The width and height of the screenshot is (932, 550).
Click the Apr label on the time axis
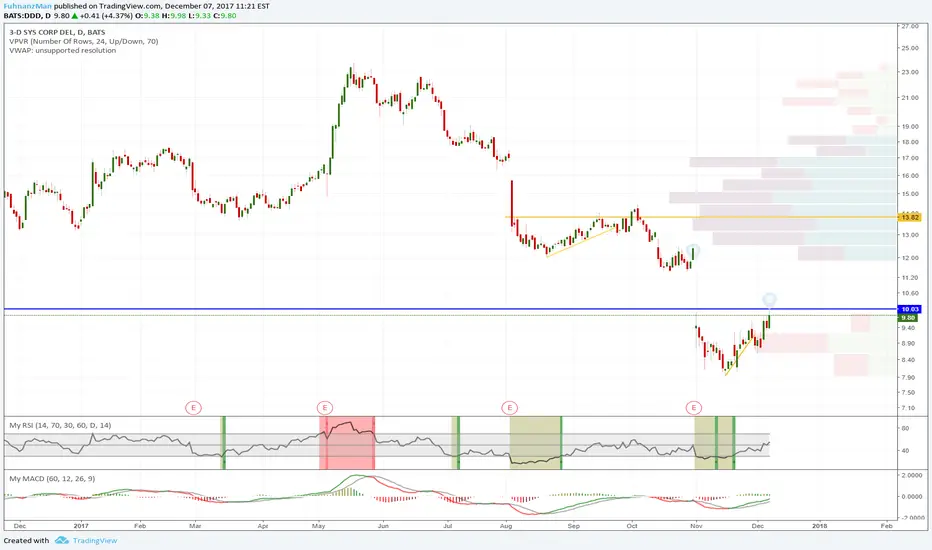(x=263, y=526)
